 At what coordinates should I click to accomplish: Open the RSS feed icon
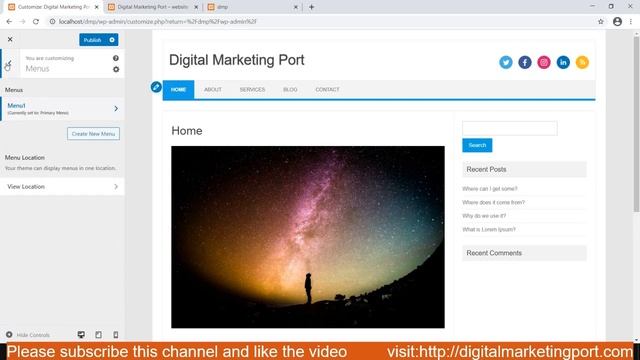[582, 62]
